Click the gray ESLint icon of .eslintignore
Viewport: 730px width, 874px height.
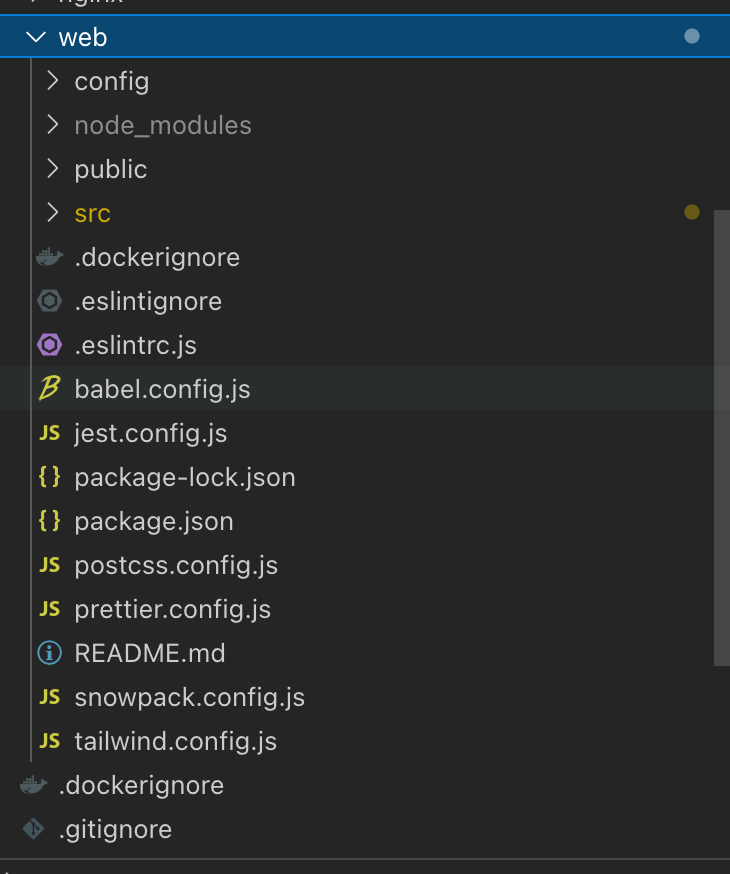click(49, 301)
